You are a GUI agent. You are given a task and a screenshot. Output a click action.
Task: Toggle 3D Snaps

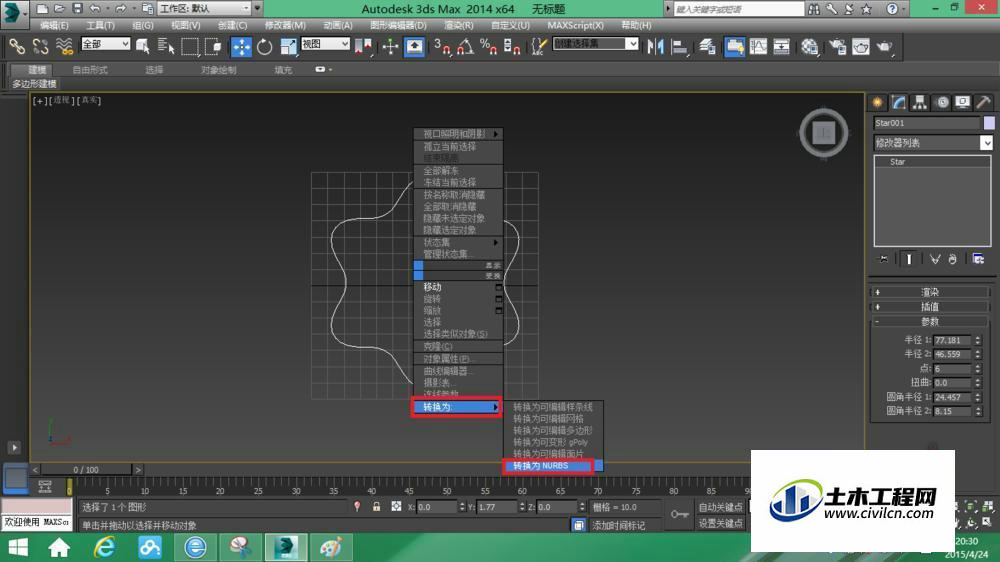click(x=441, y=47)
